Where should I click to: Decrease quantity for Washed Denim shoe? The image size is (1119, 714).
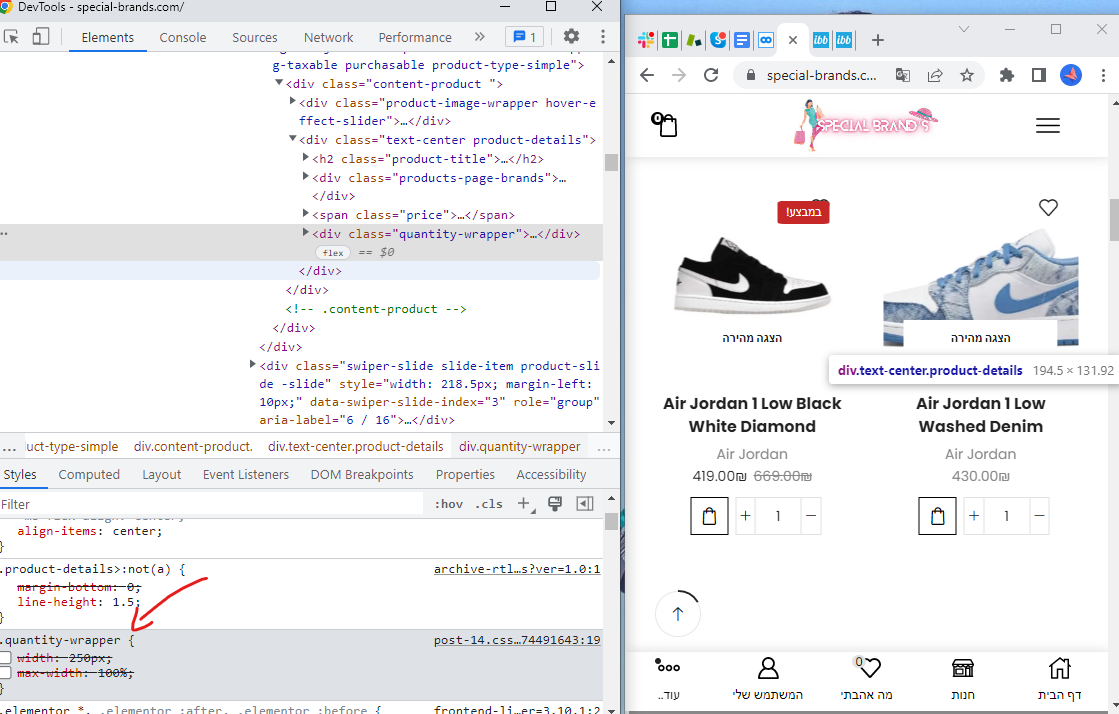(x=1039, y=516)
